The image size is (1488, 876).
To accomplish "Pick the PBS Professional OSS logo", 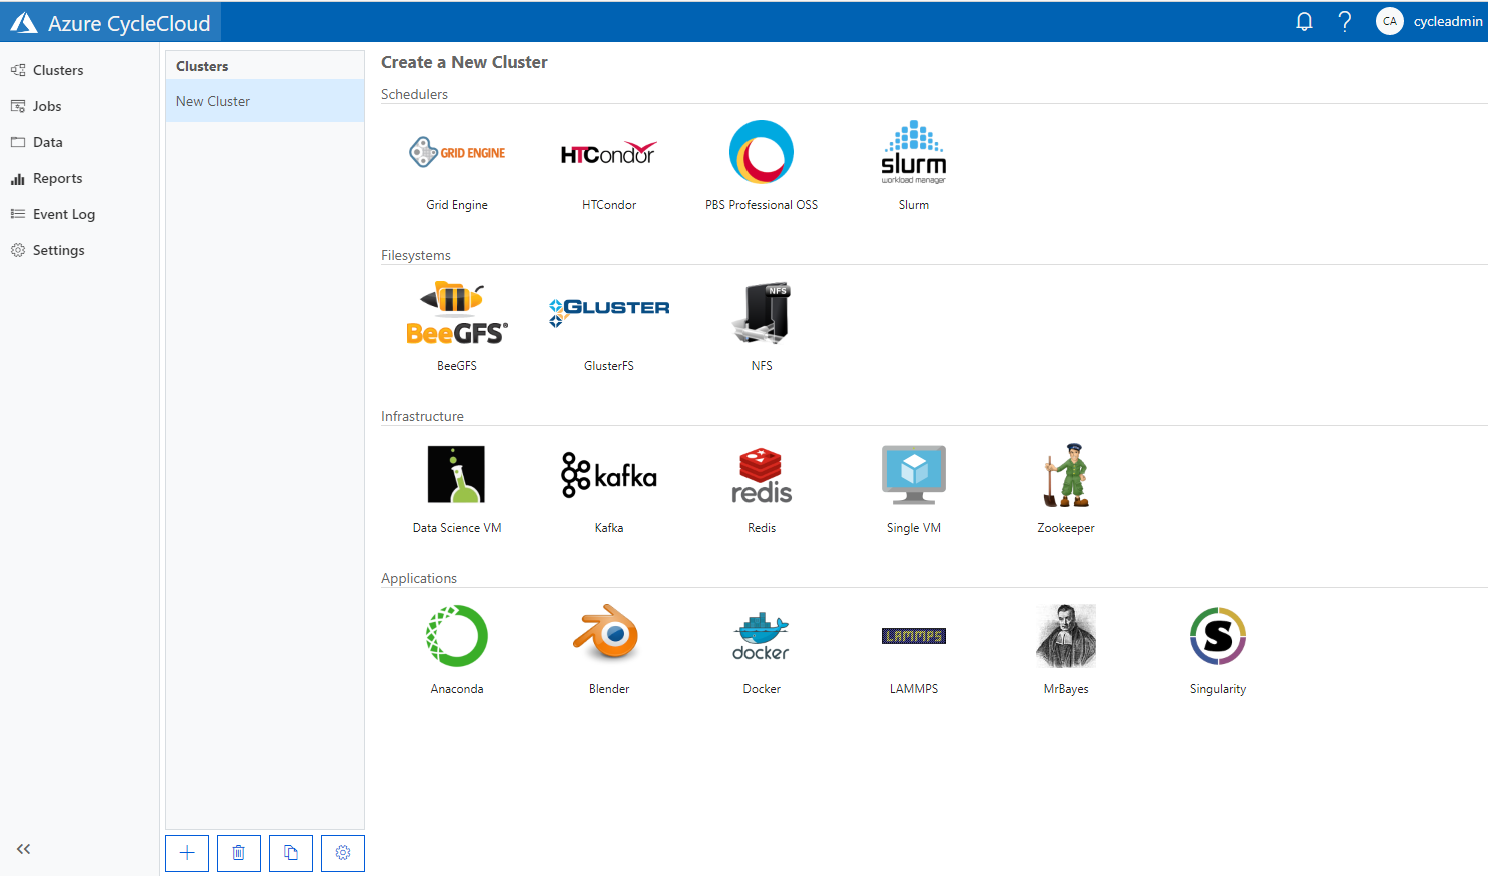I will (x=761, y=152).
